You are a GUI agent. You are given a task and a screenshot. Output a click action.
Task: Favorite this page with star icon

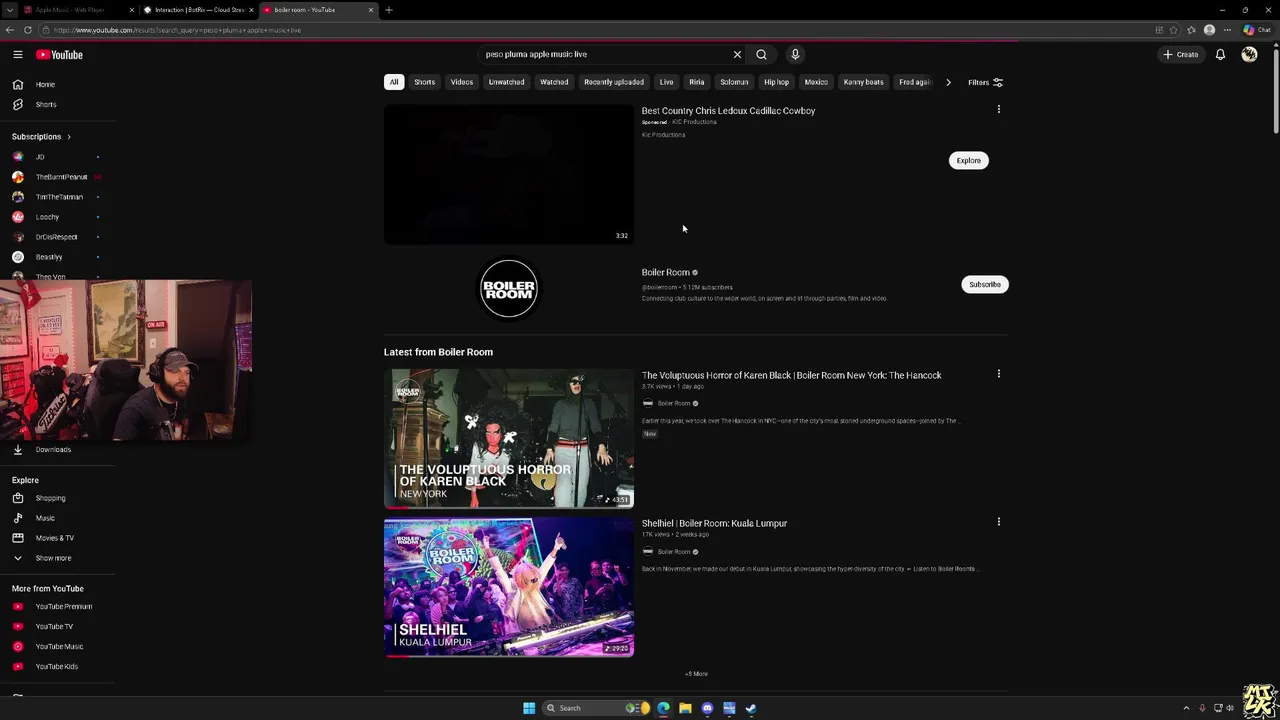click(x=1174, y=30)
